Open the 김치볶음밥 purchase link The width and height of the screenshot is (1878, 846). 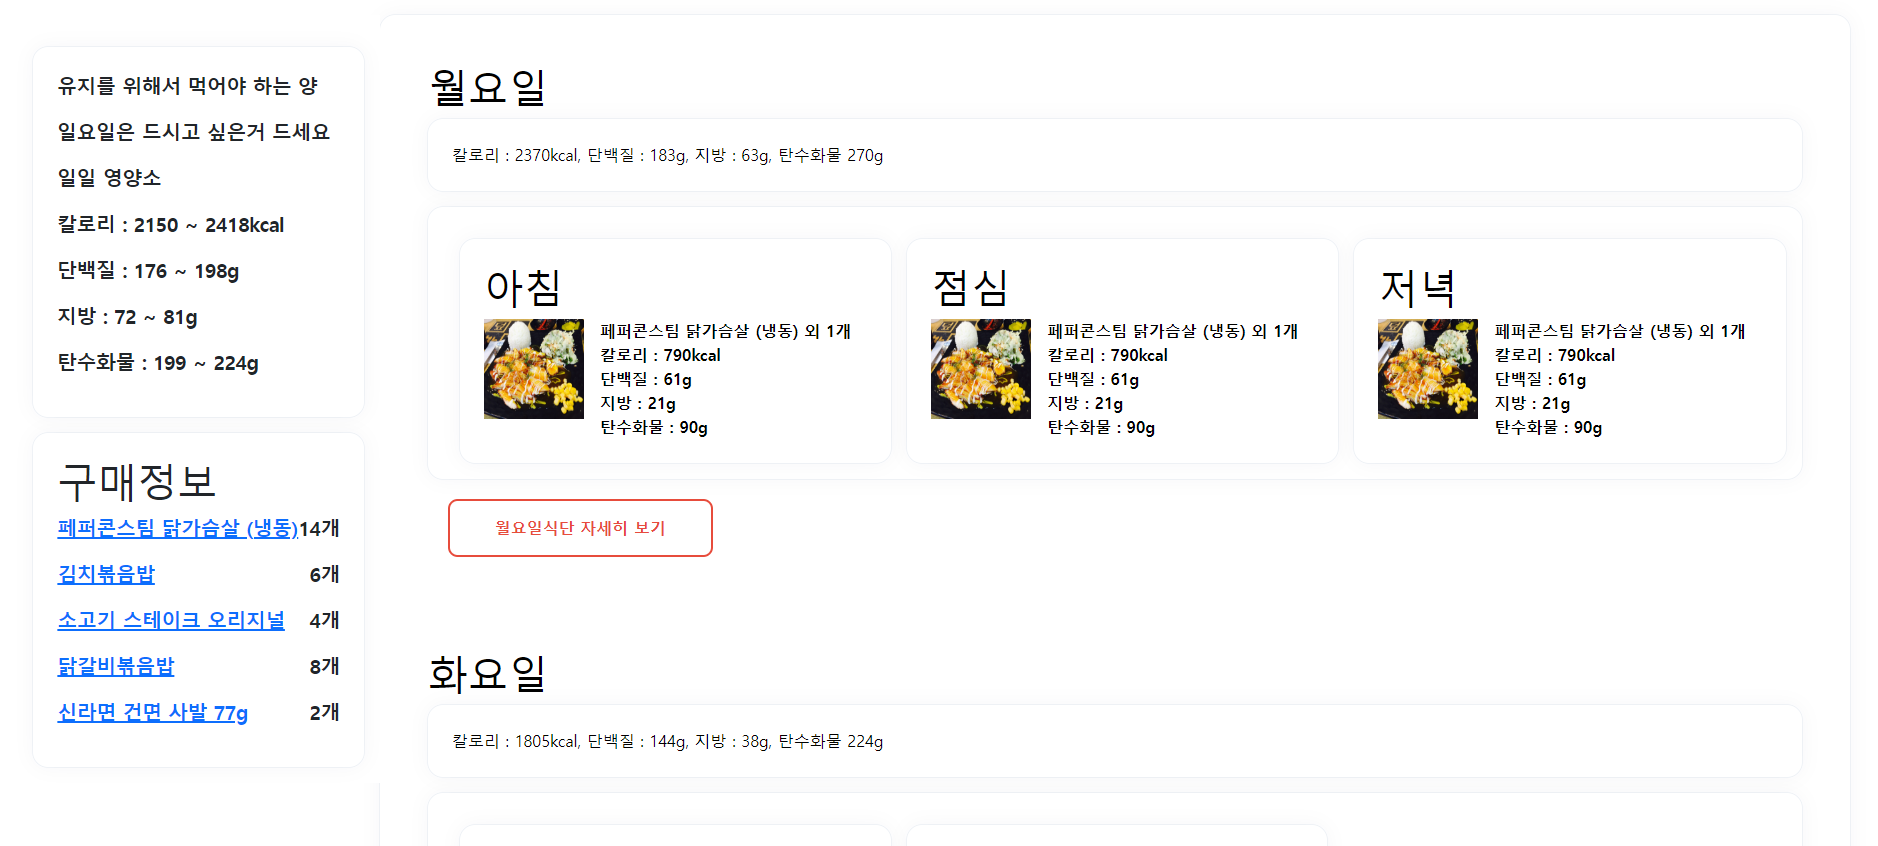pyautogui.click(x=106, y=574)
